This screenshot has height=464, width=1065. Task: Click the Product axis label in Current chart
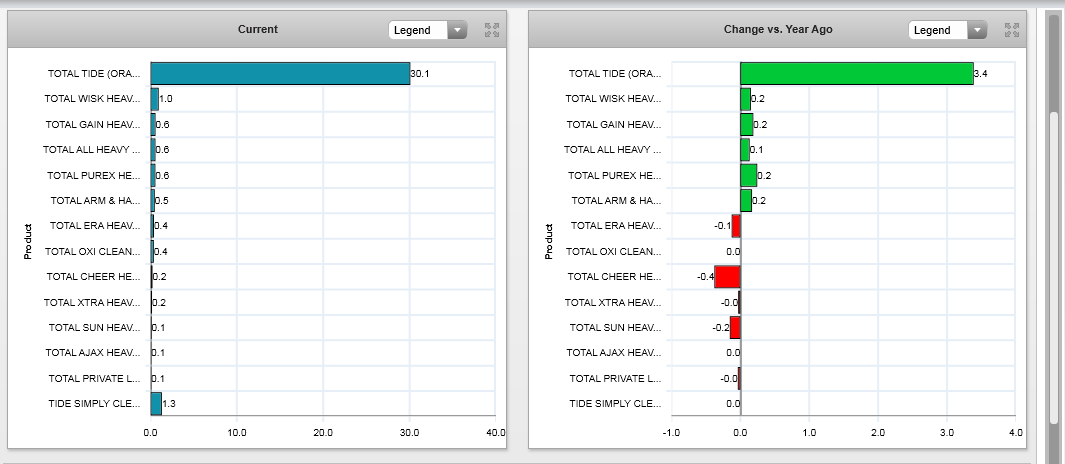(x=28, y=240)
